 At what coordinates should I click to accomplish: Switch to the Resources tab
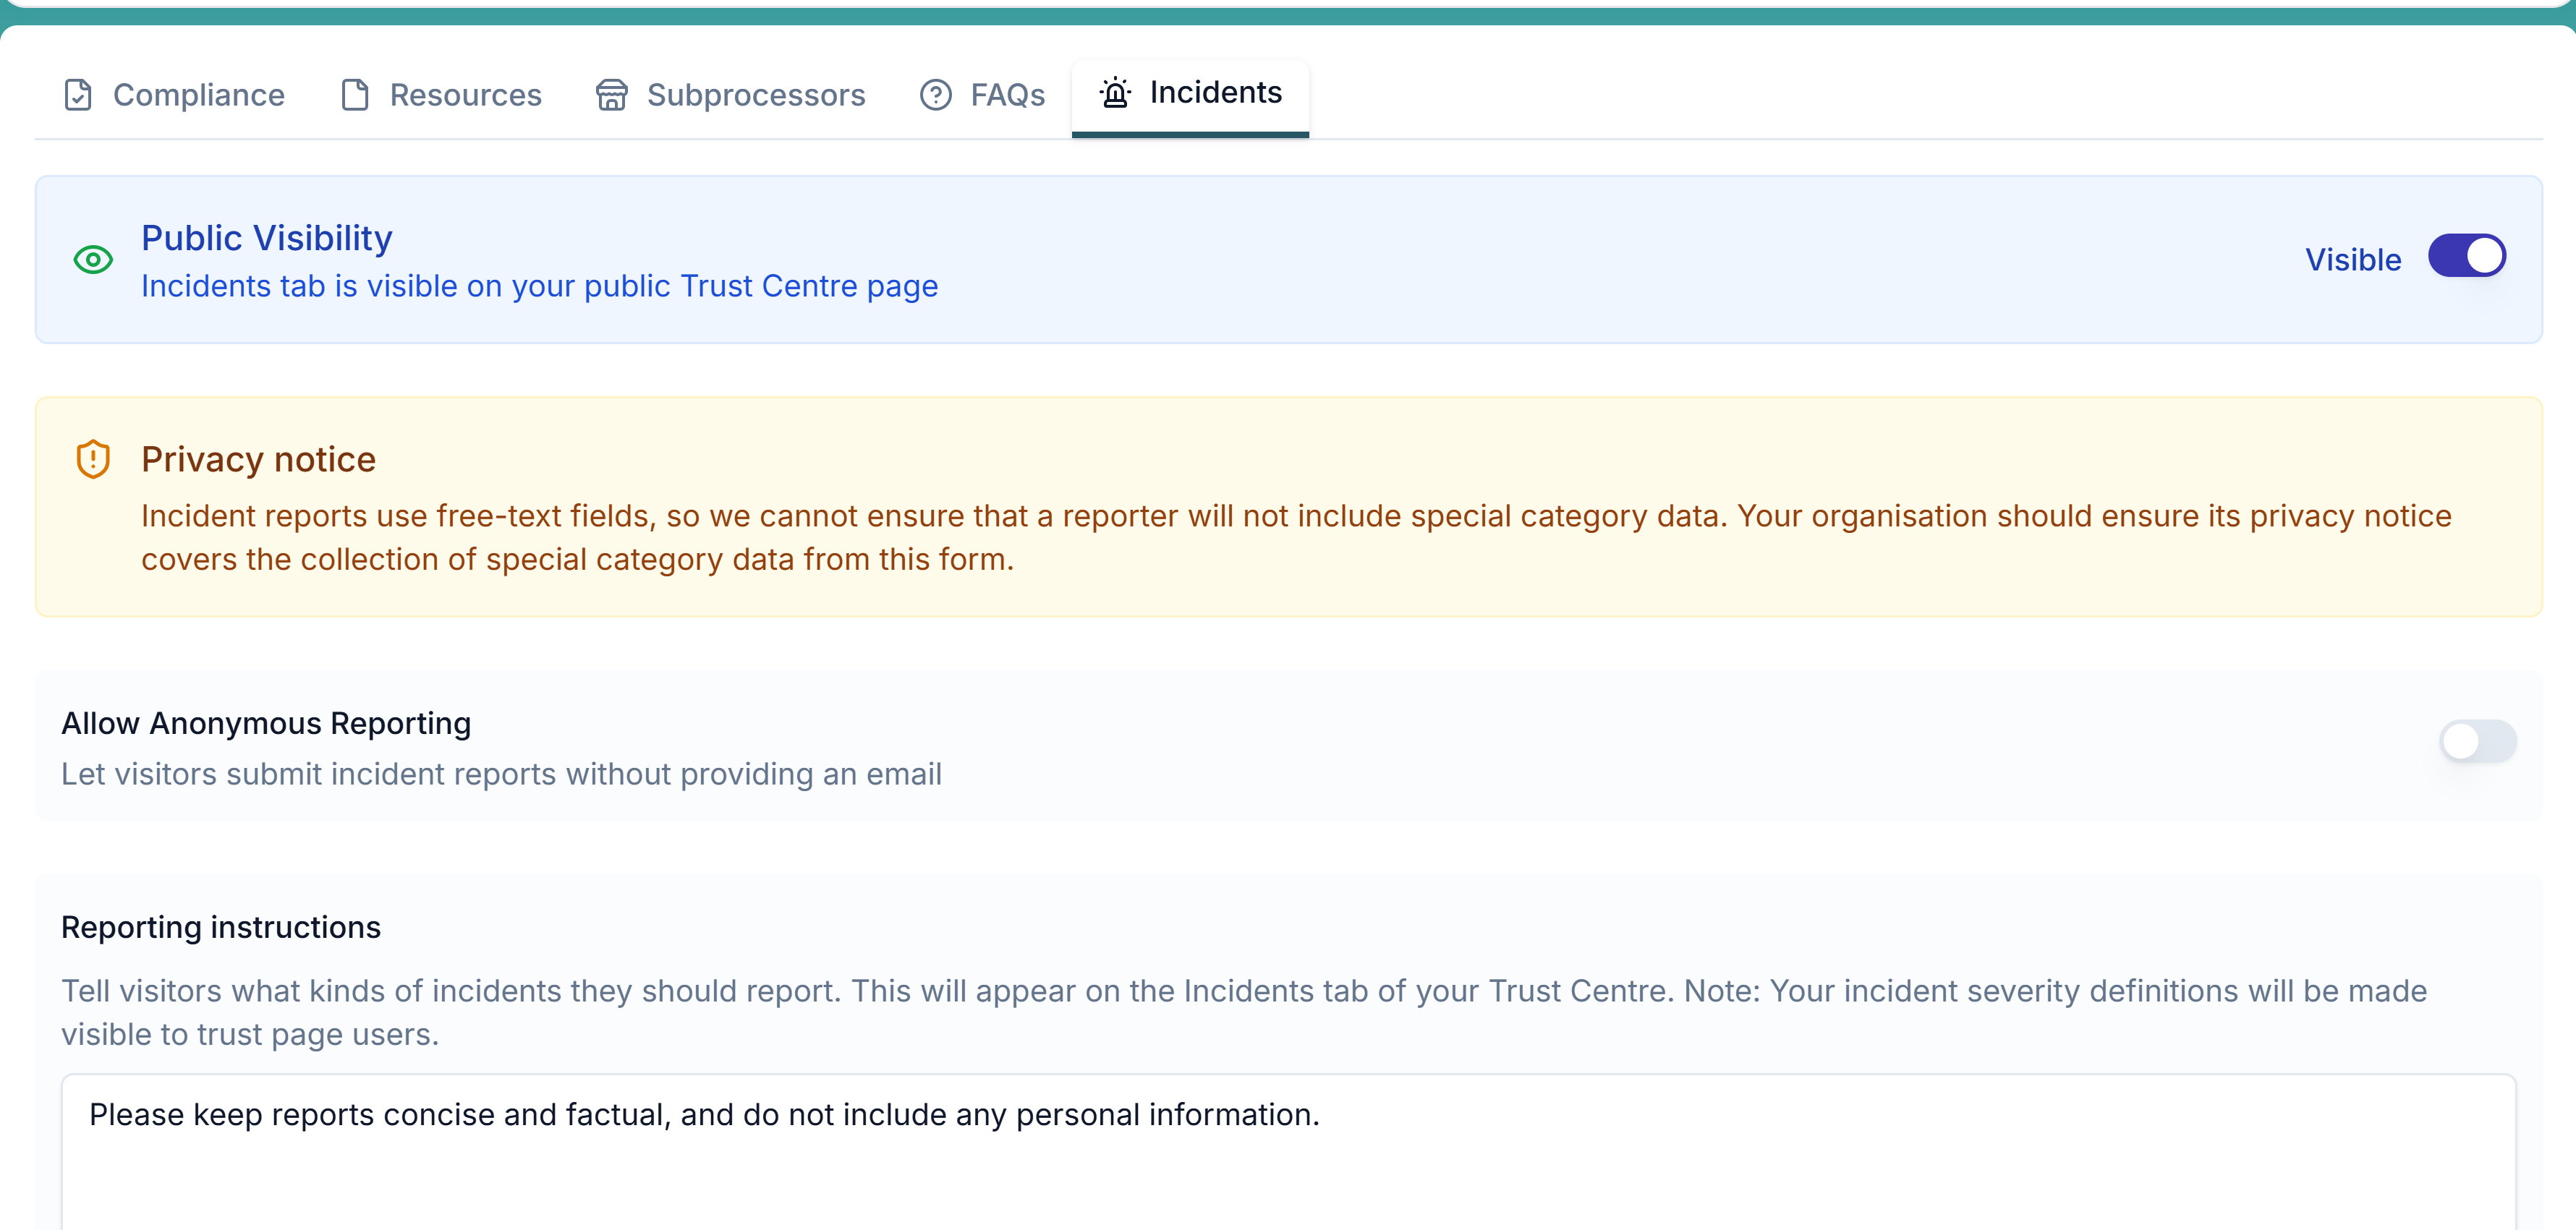coord(440,95)
